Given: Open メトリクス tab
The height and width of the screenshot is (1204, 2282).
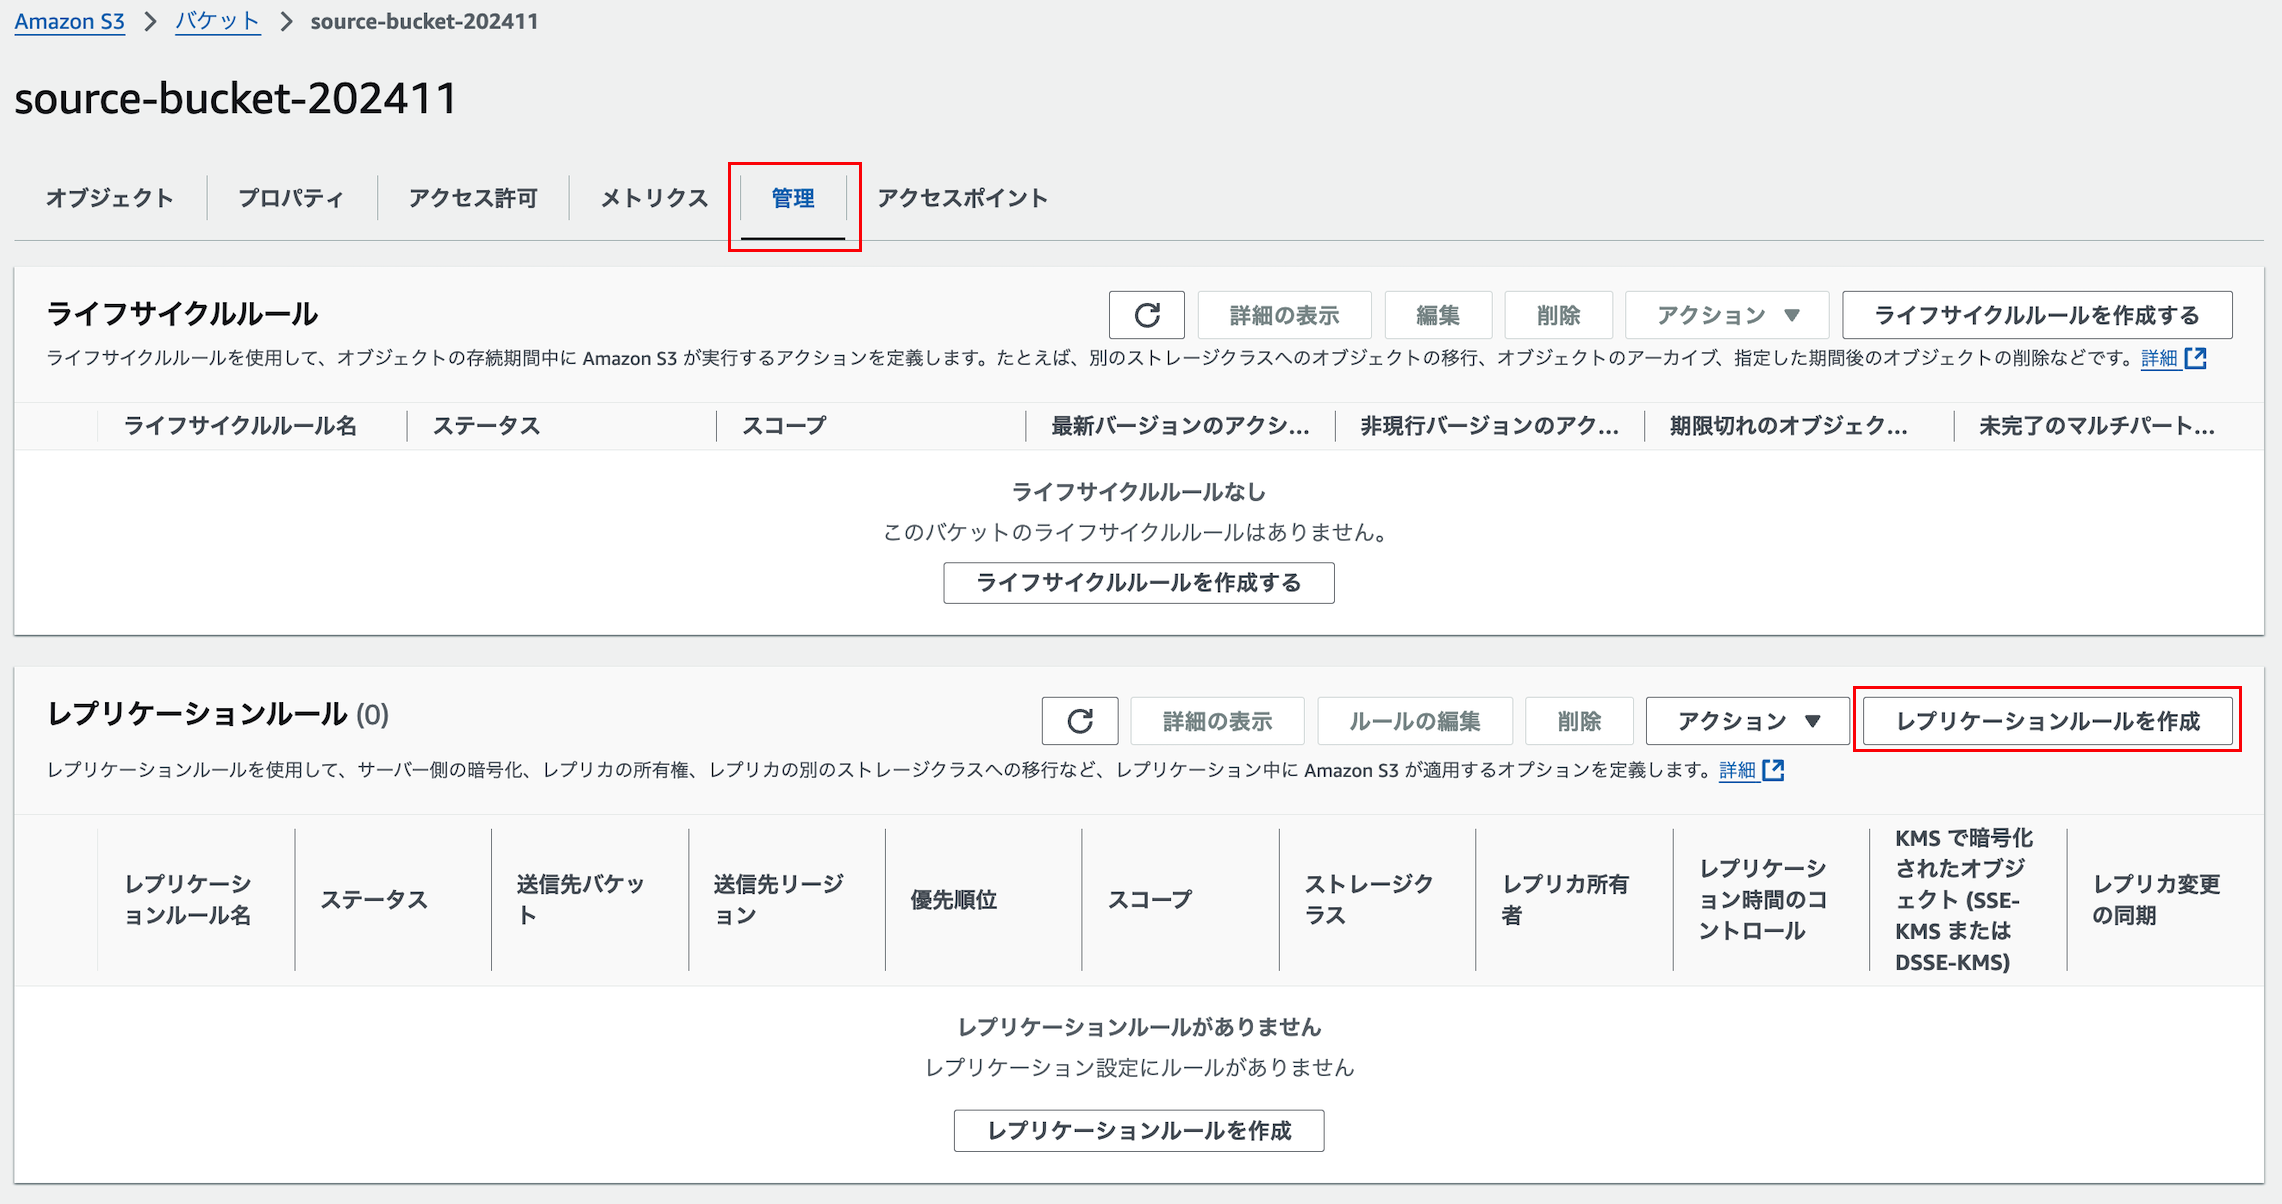Looking at the screenshot, I should [x=654, y=198].
